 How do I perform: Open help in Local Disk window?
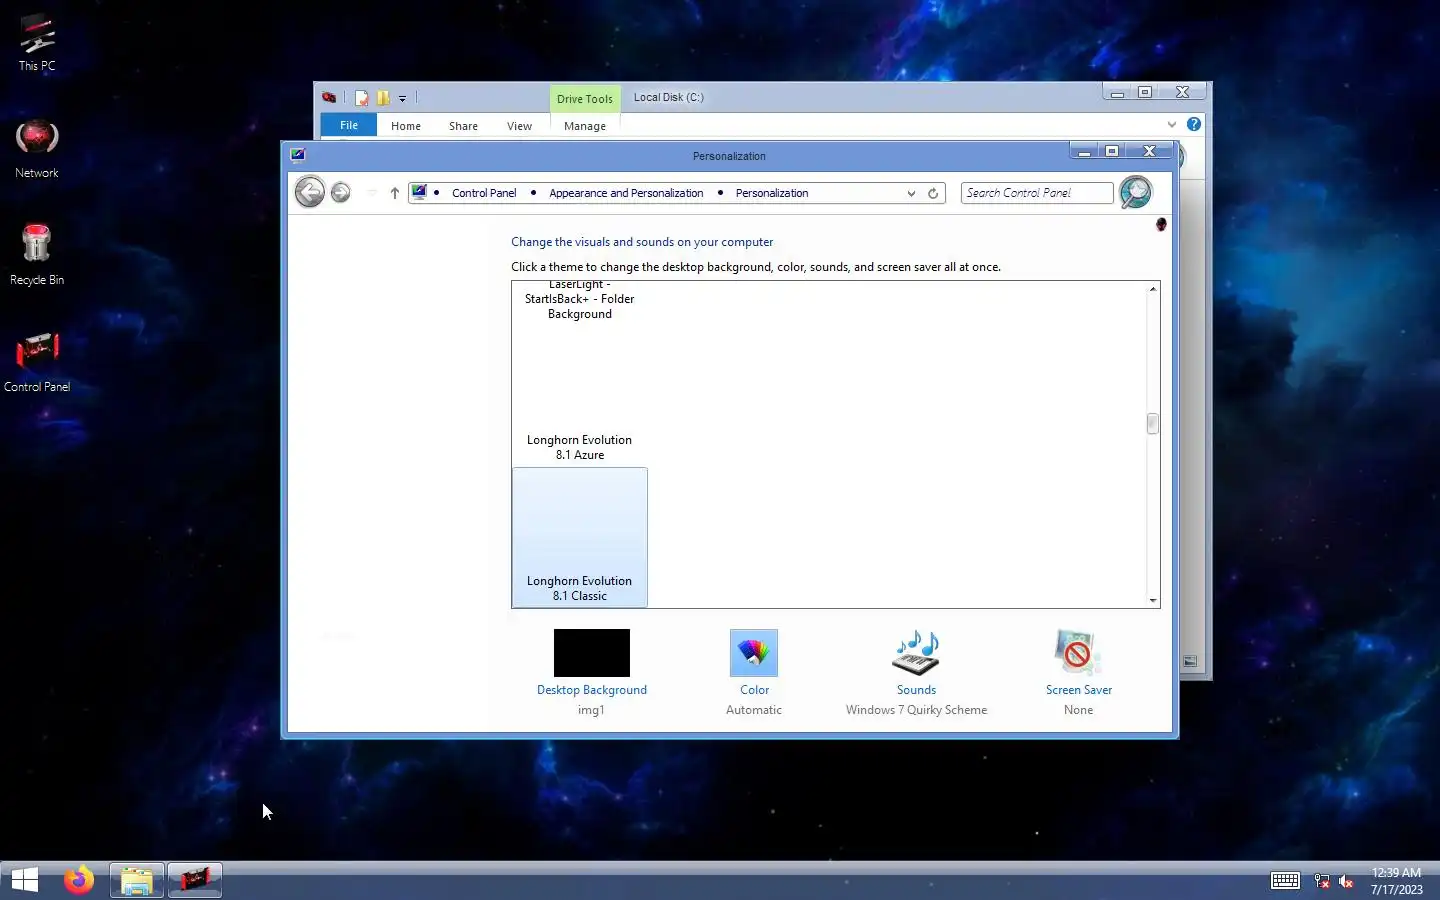point(1194,124)
